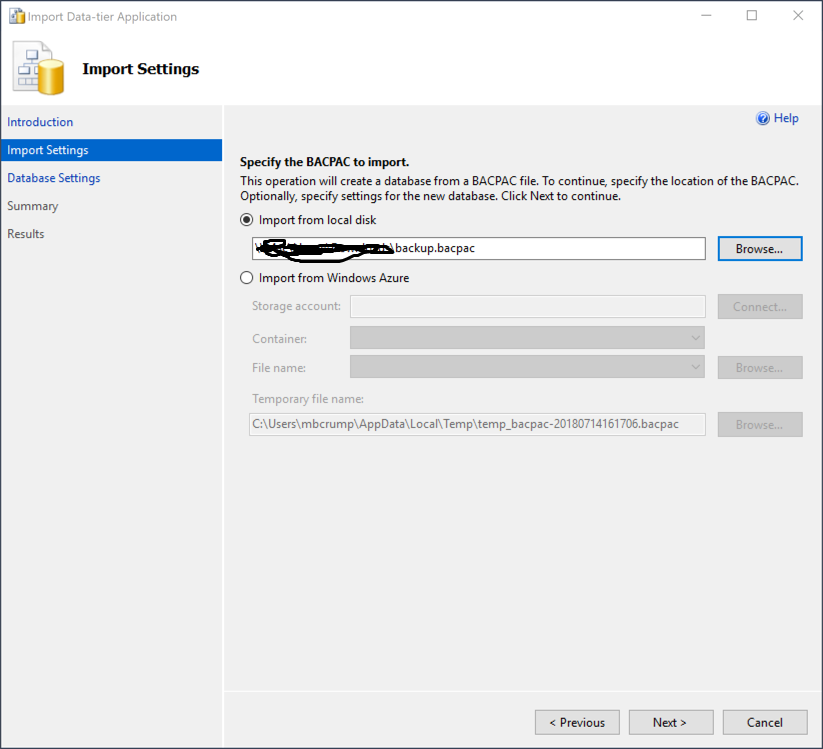The height and width of the screenshot is (749, 823).
Task: Open the File name dropdown
Action: (527, 367)
